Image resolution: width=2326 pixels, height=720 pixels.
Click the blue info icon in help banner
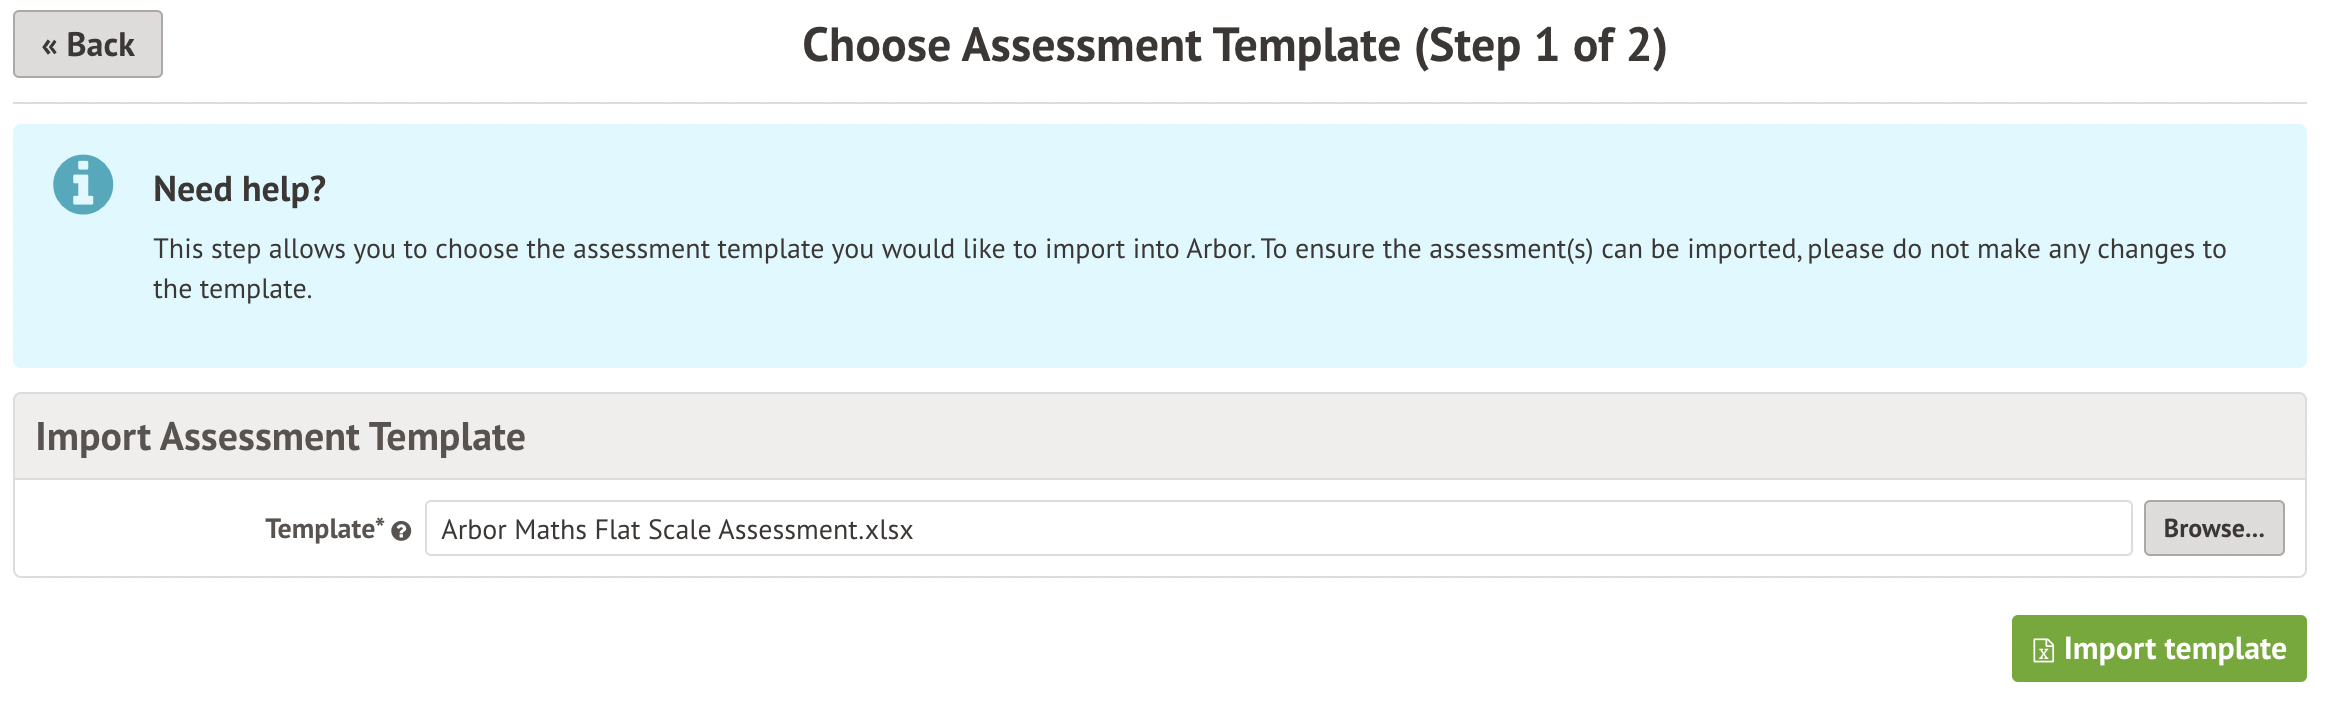click(x=83, y=185)
